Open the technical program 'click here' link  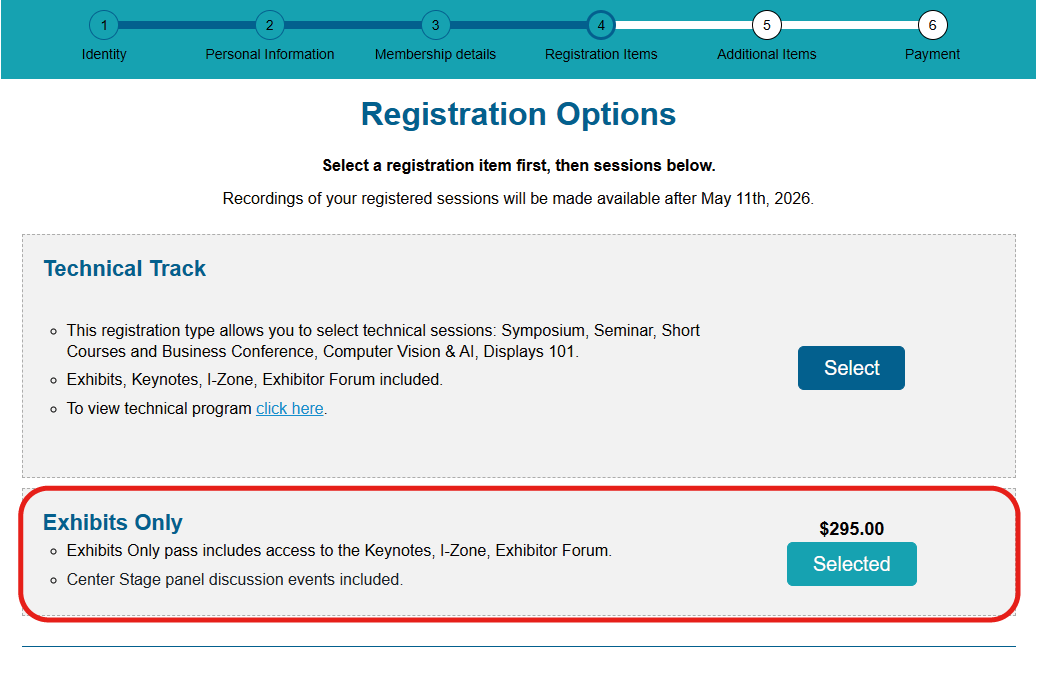point(290,408)
